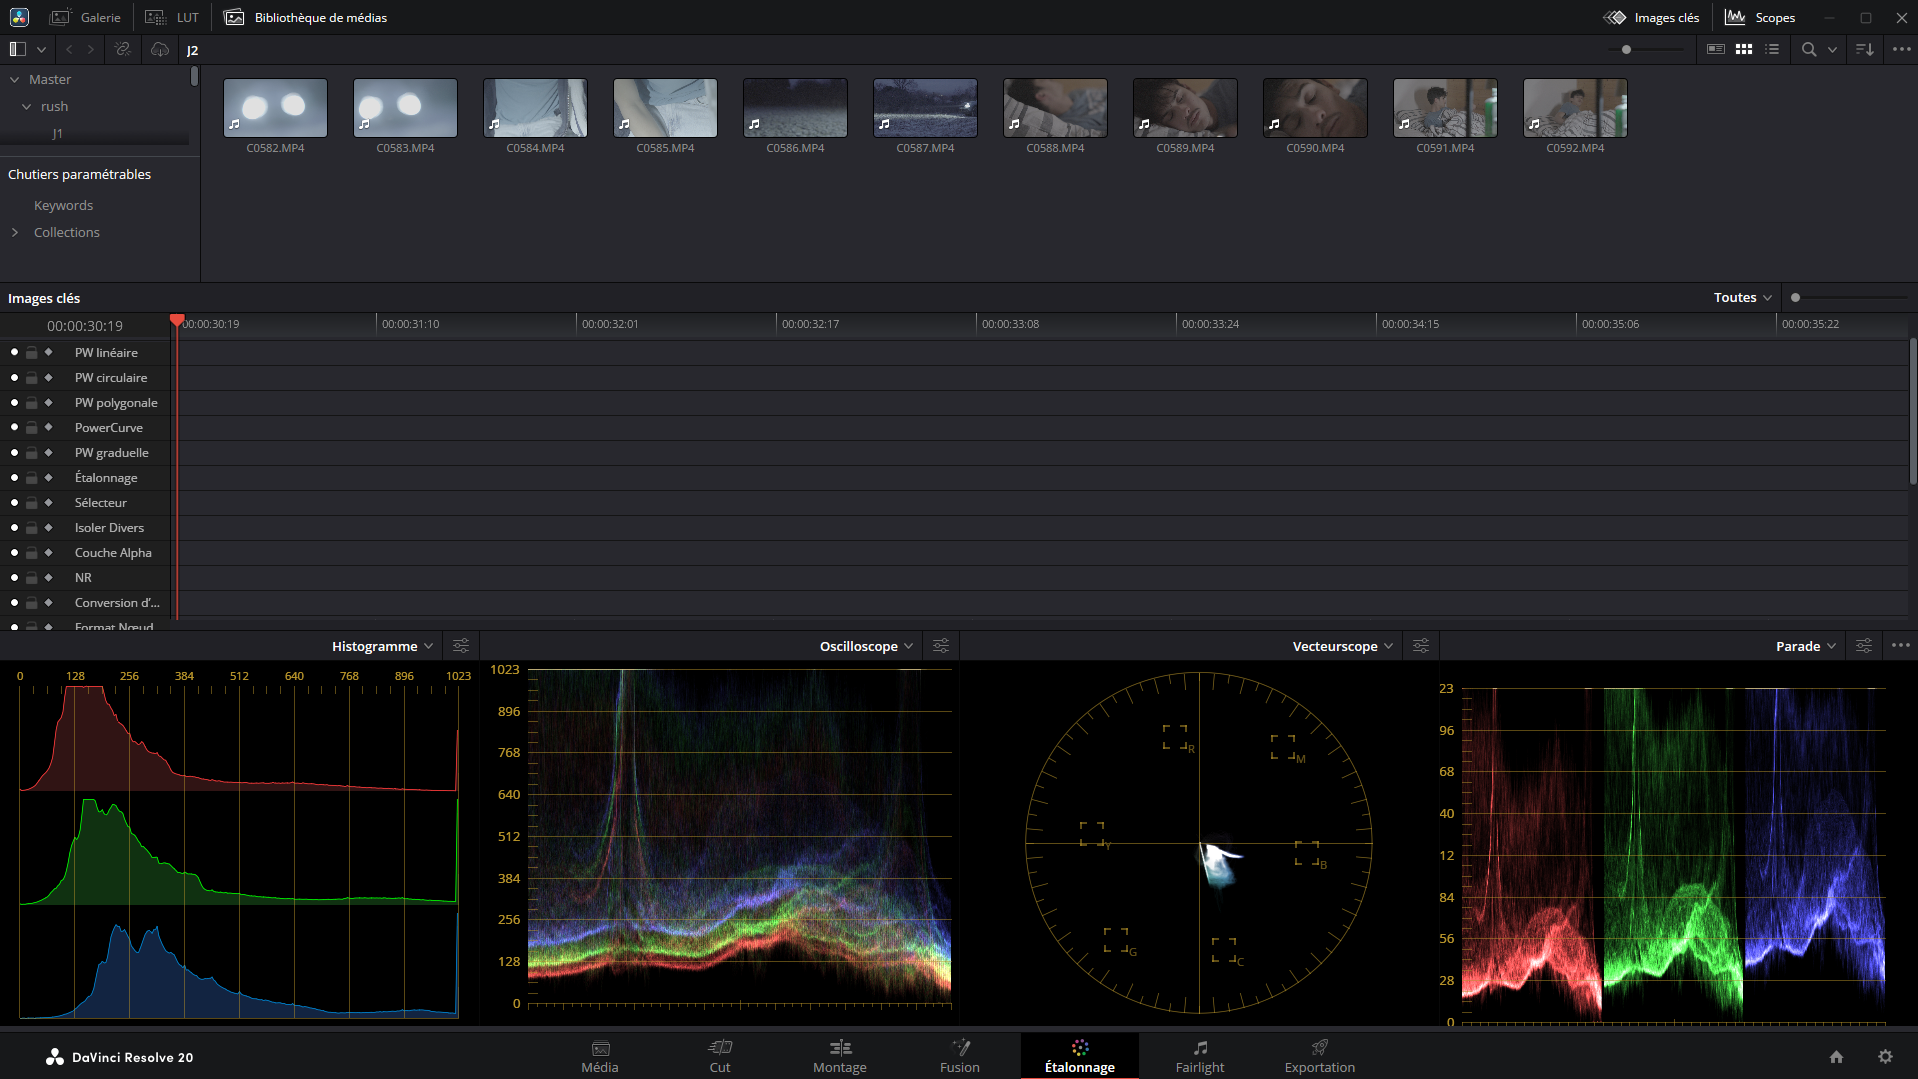1918x1079 pixels.
Task: Toggle enable dot for PW linéaire track
Action: click(14, 352)
